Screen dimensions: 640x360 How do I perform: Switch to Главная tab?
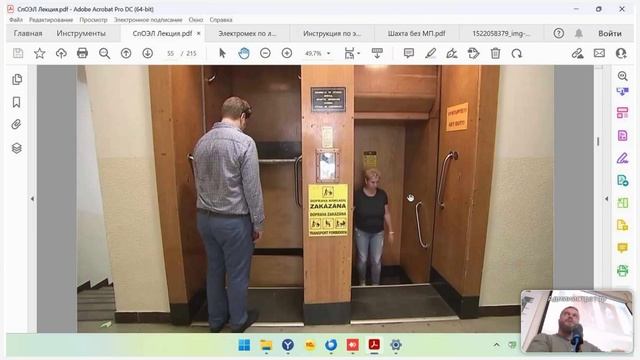[28, 33]
